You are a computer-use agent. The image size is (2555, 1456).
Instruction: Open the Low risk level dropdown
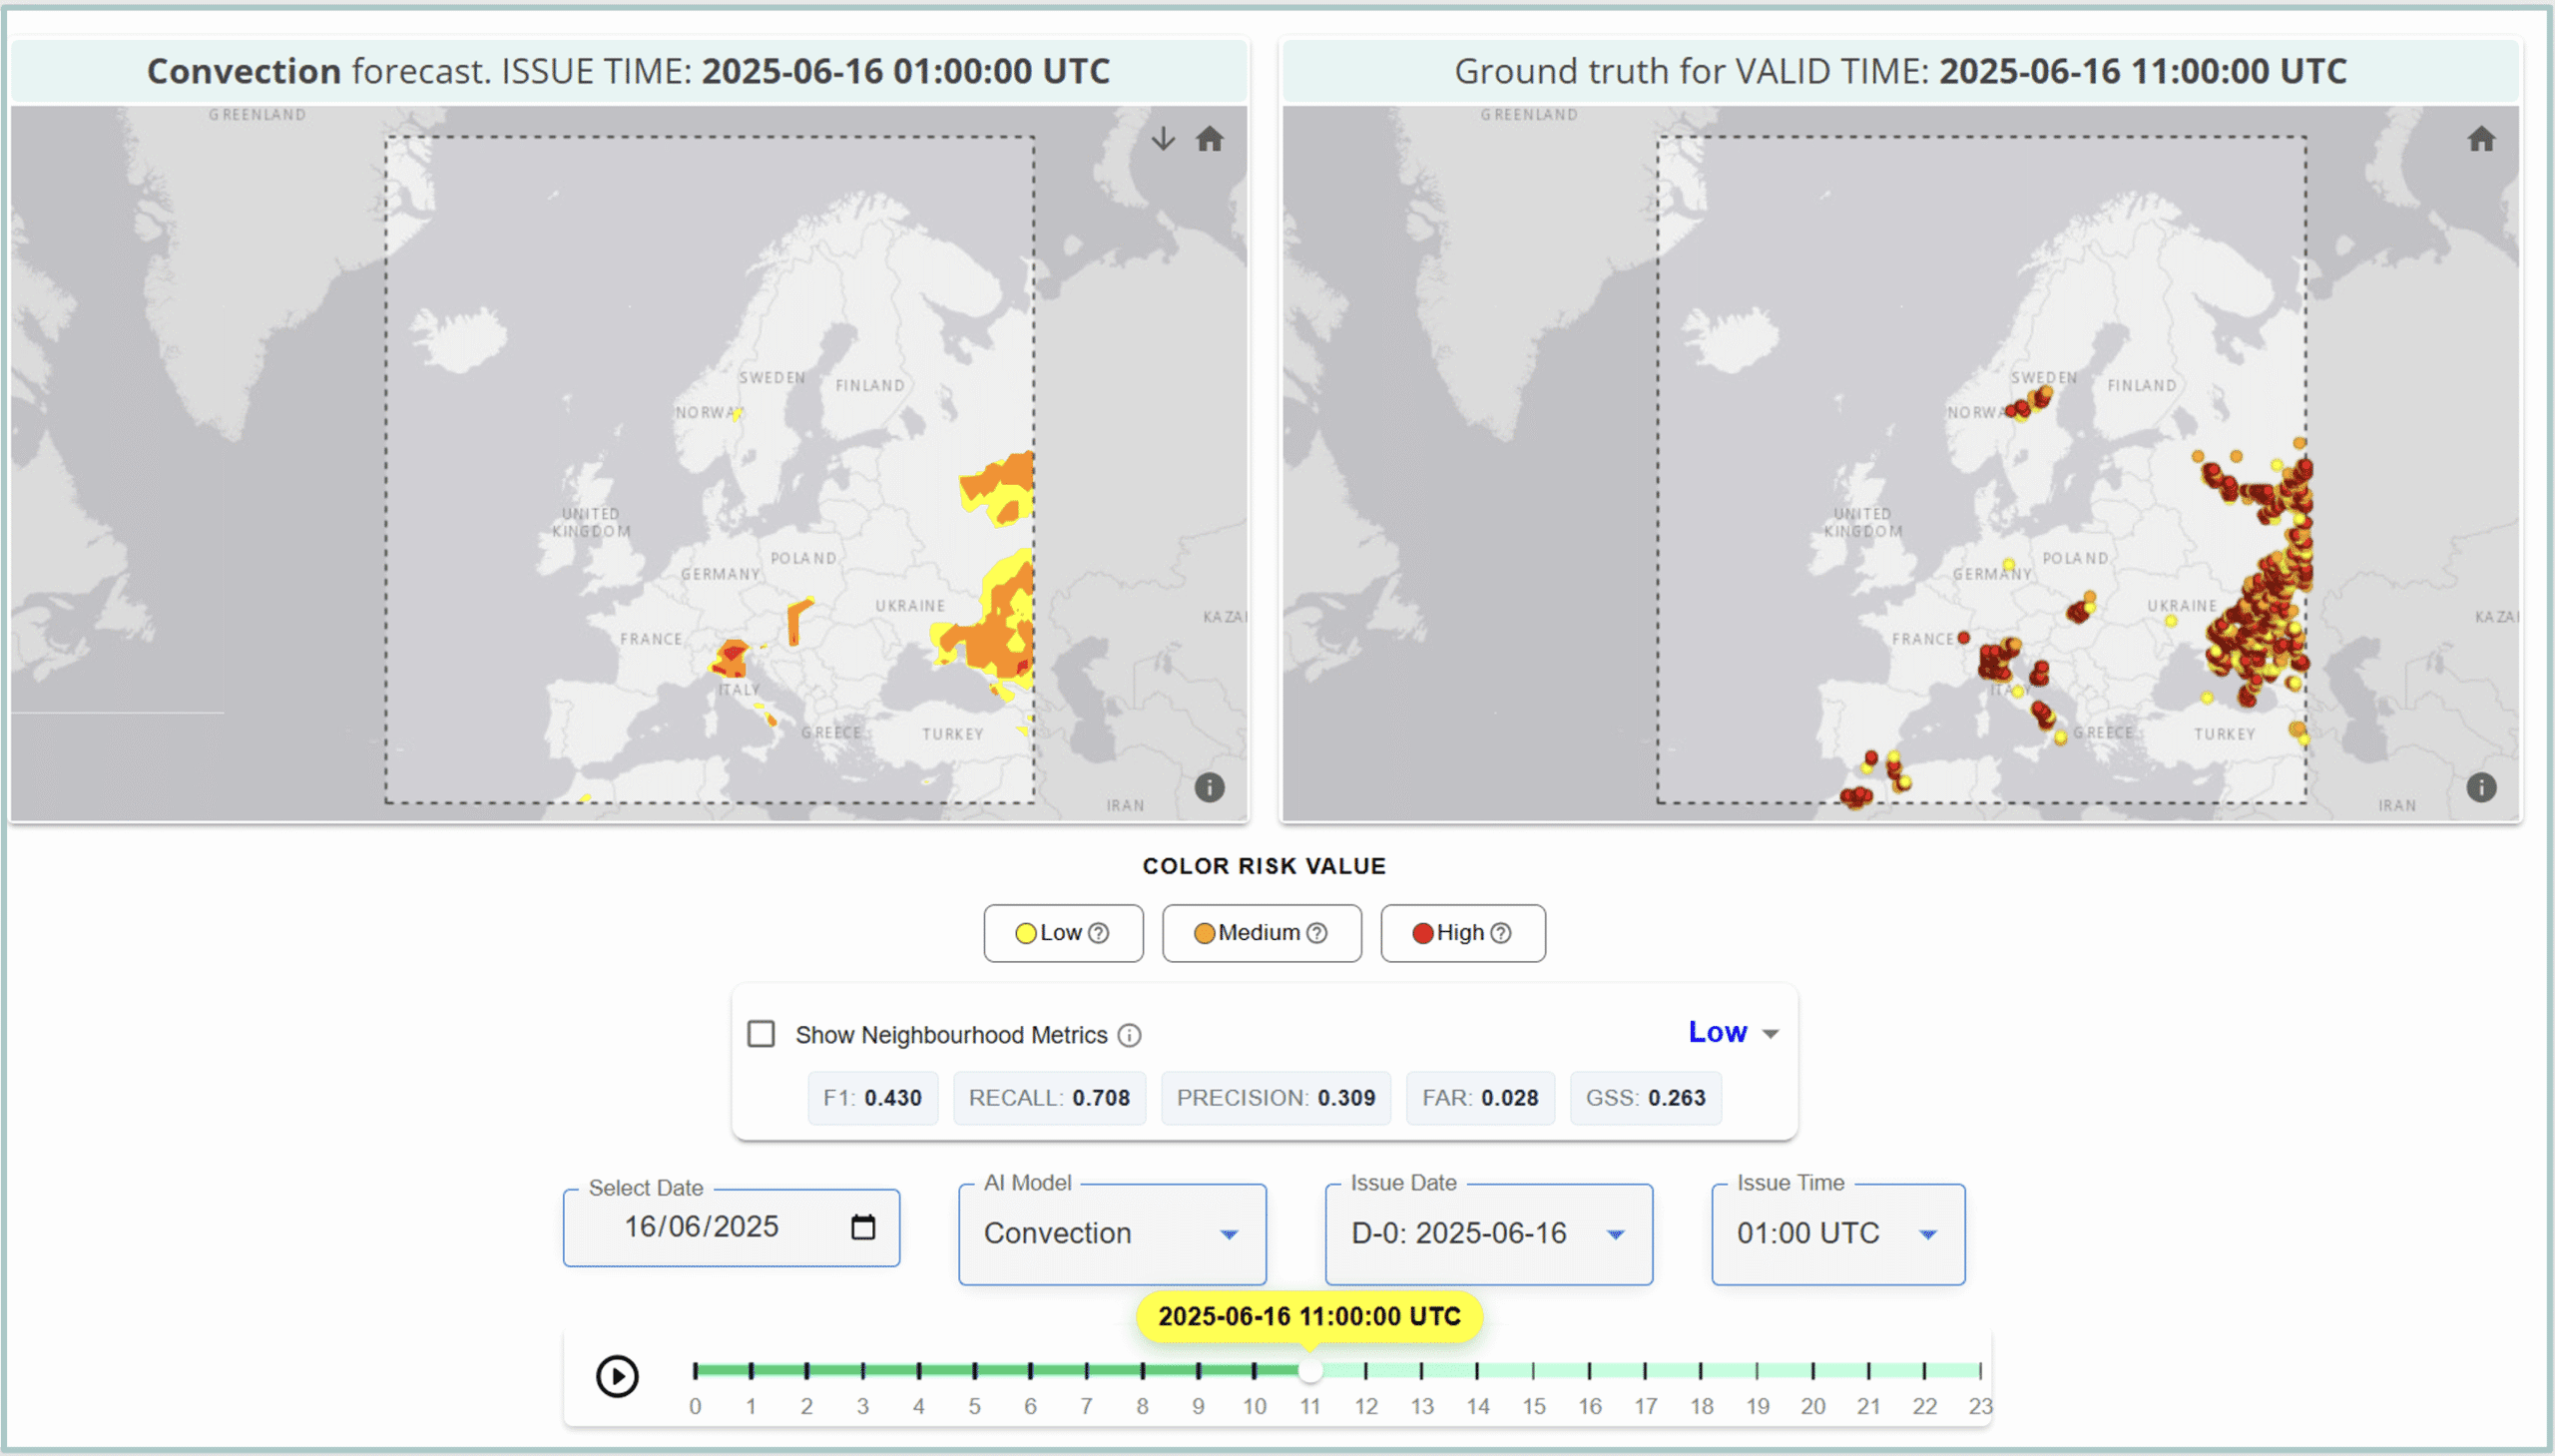pos(1734,1032)
